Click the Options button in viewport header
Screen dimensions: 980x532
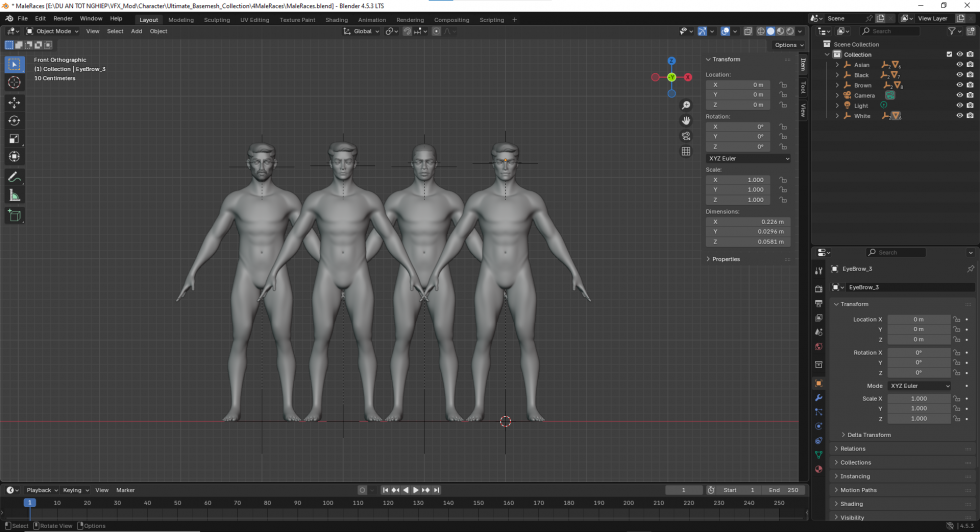tap(786, 45)
